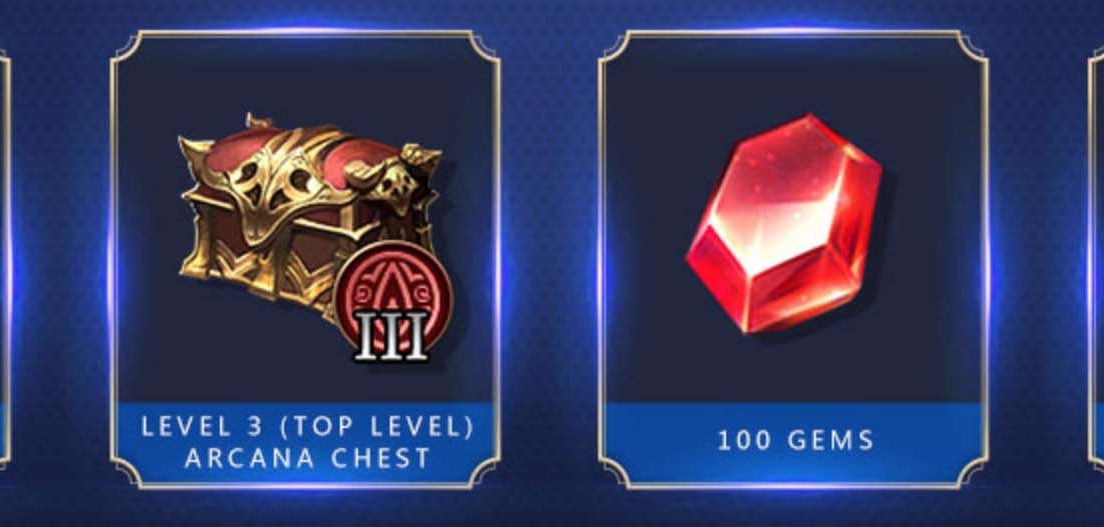Click the red gem icon
1104x527 pixels.
coord(784,223)
